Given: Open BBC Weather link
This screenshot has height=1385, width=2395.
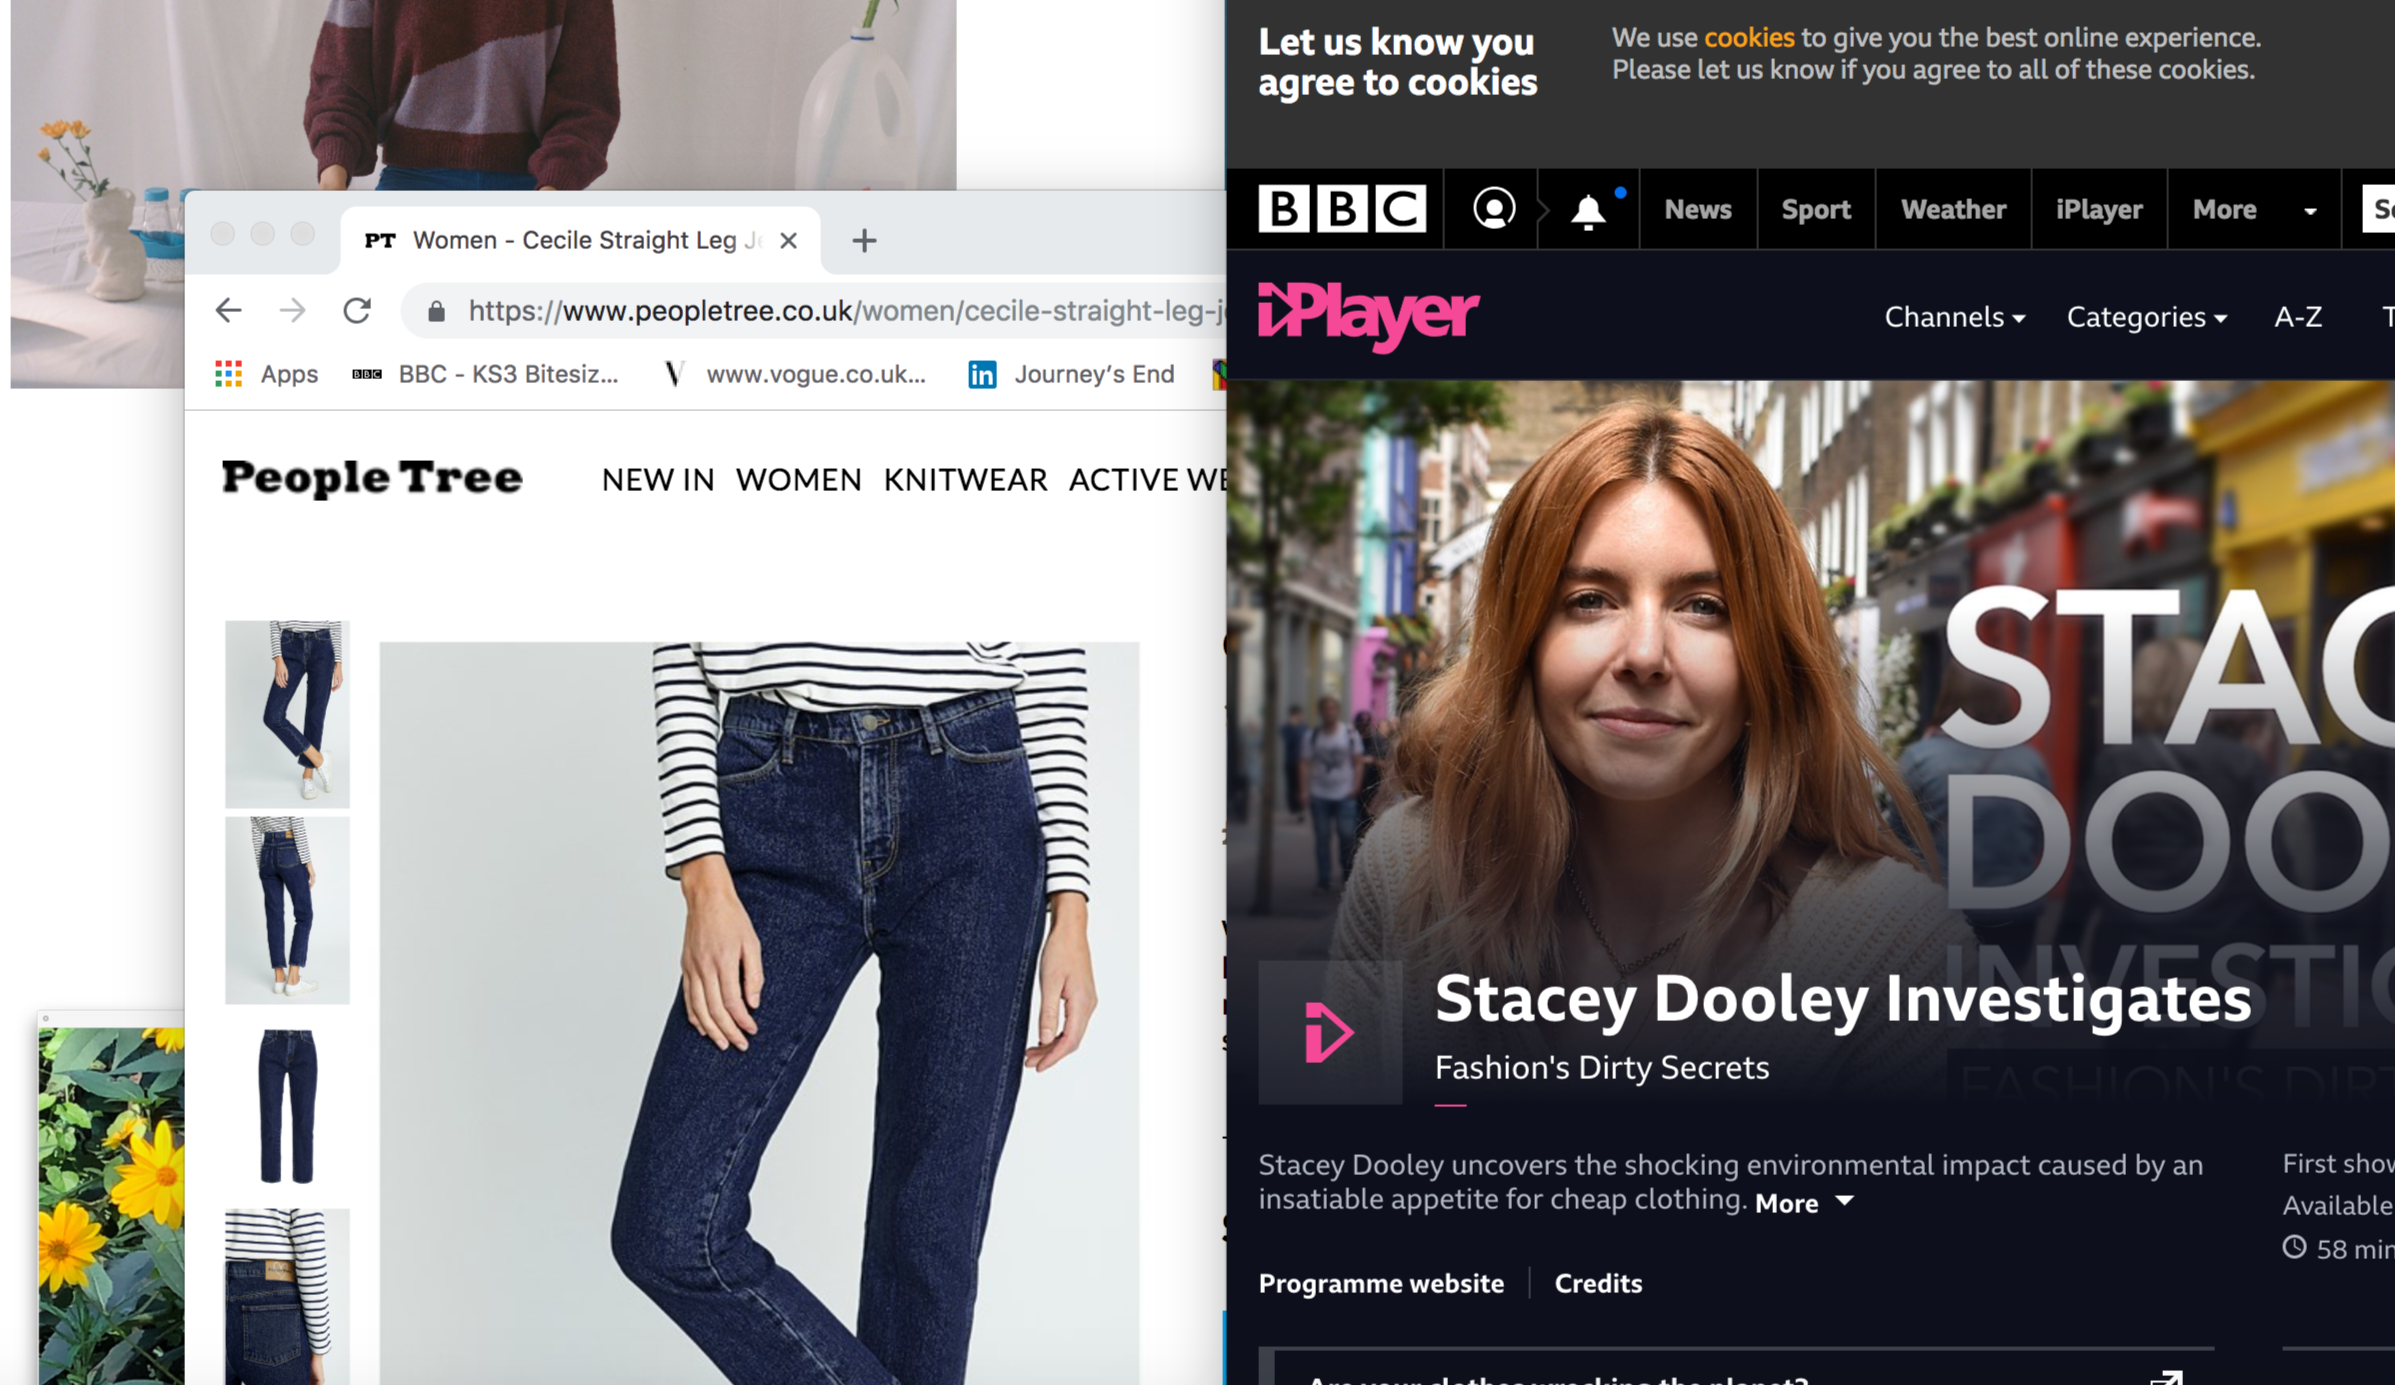Looking at the screenshot, I should coord(1953,209).
